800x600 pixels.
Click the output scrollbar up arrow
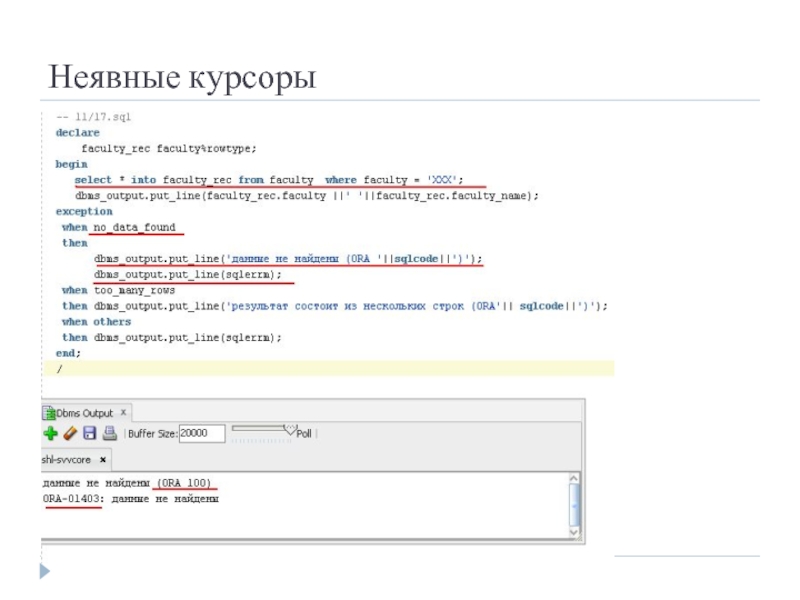tap(574, 479)
